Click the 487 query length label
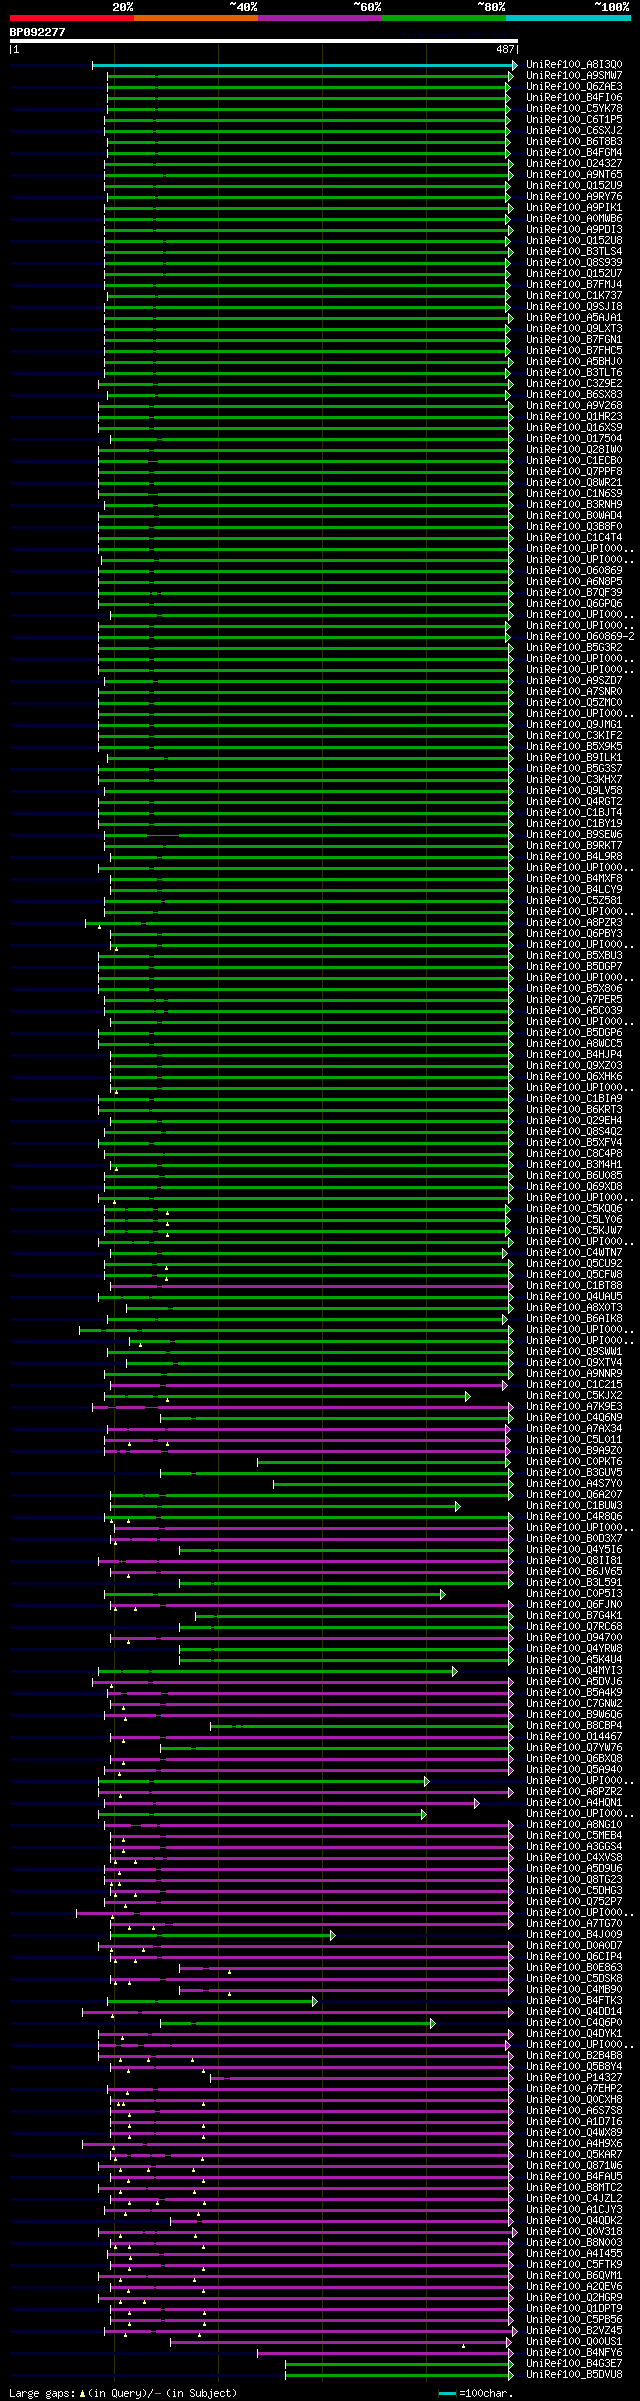 pos(505,49)
